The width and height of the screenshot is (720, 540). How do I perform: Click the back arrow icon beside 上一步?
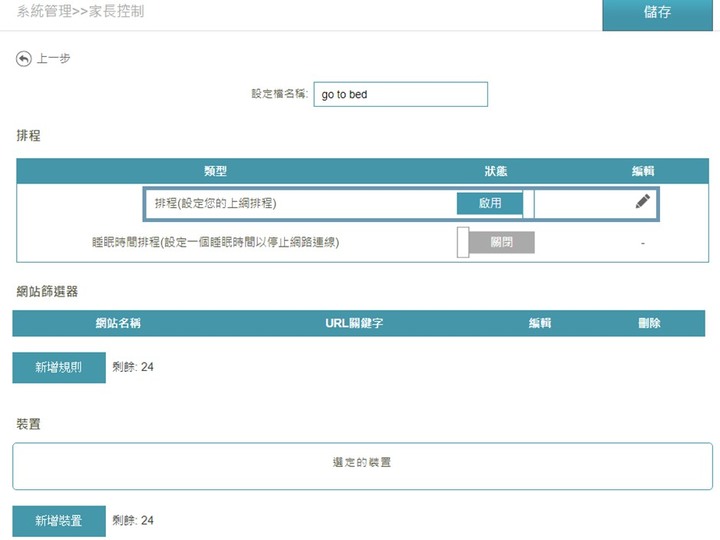[24, 59]
